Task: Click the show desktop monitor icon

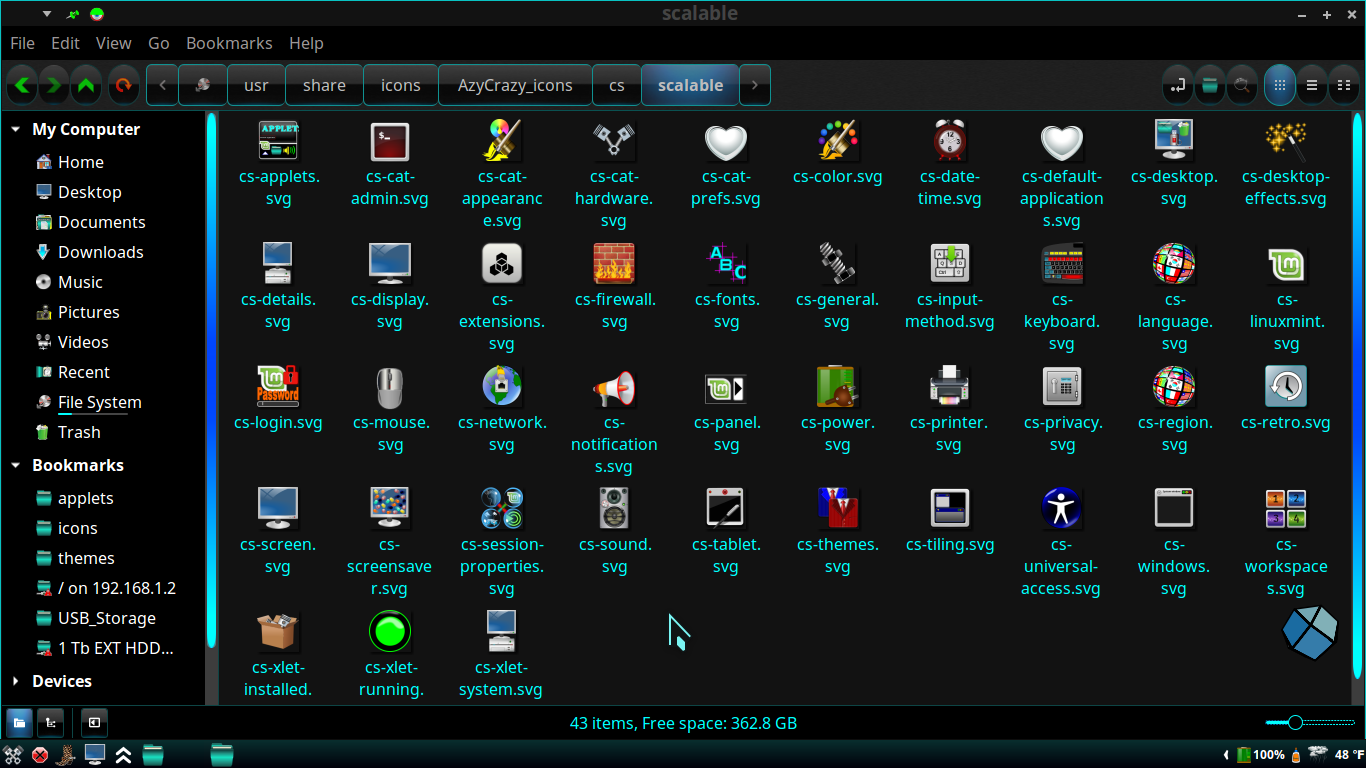Action: pyautogui.click(x=95, y=754)
